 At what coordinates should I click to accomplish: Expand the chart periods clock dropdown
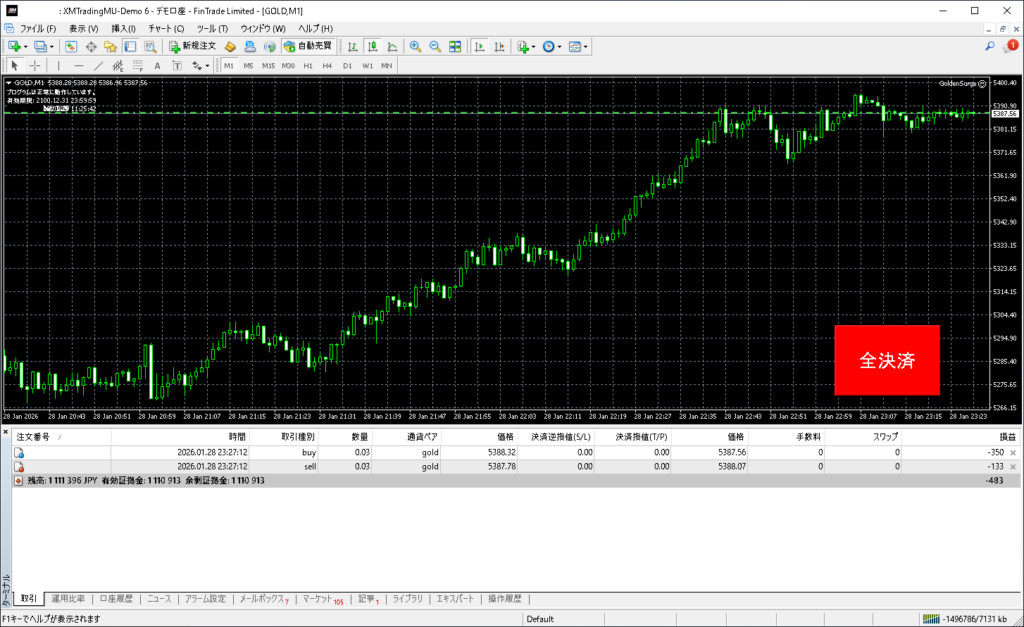pyautogui.click(x=562, y=46)
